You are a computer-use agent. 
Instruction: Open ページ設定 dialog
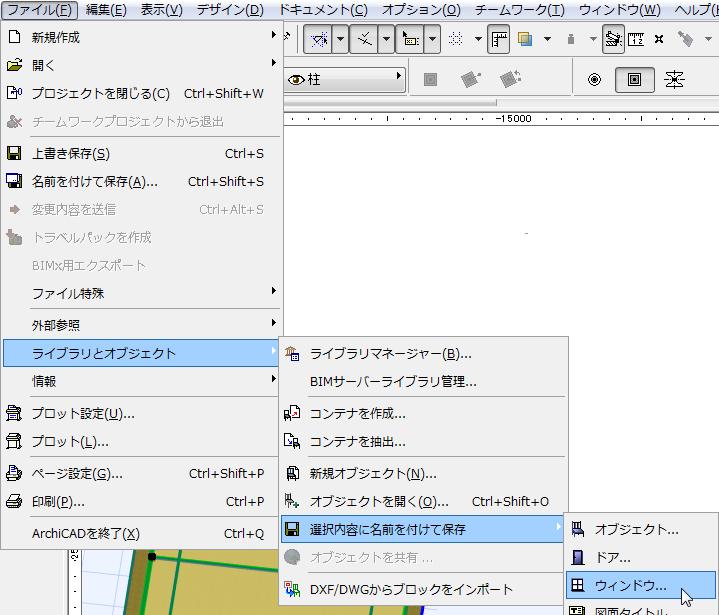[141, 473]
